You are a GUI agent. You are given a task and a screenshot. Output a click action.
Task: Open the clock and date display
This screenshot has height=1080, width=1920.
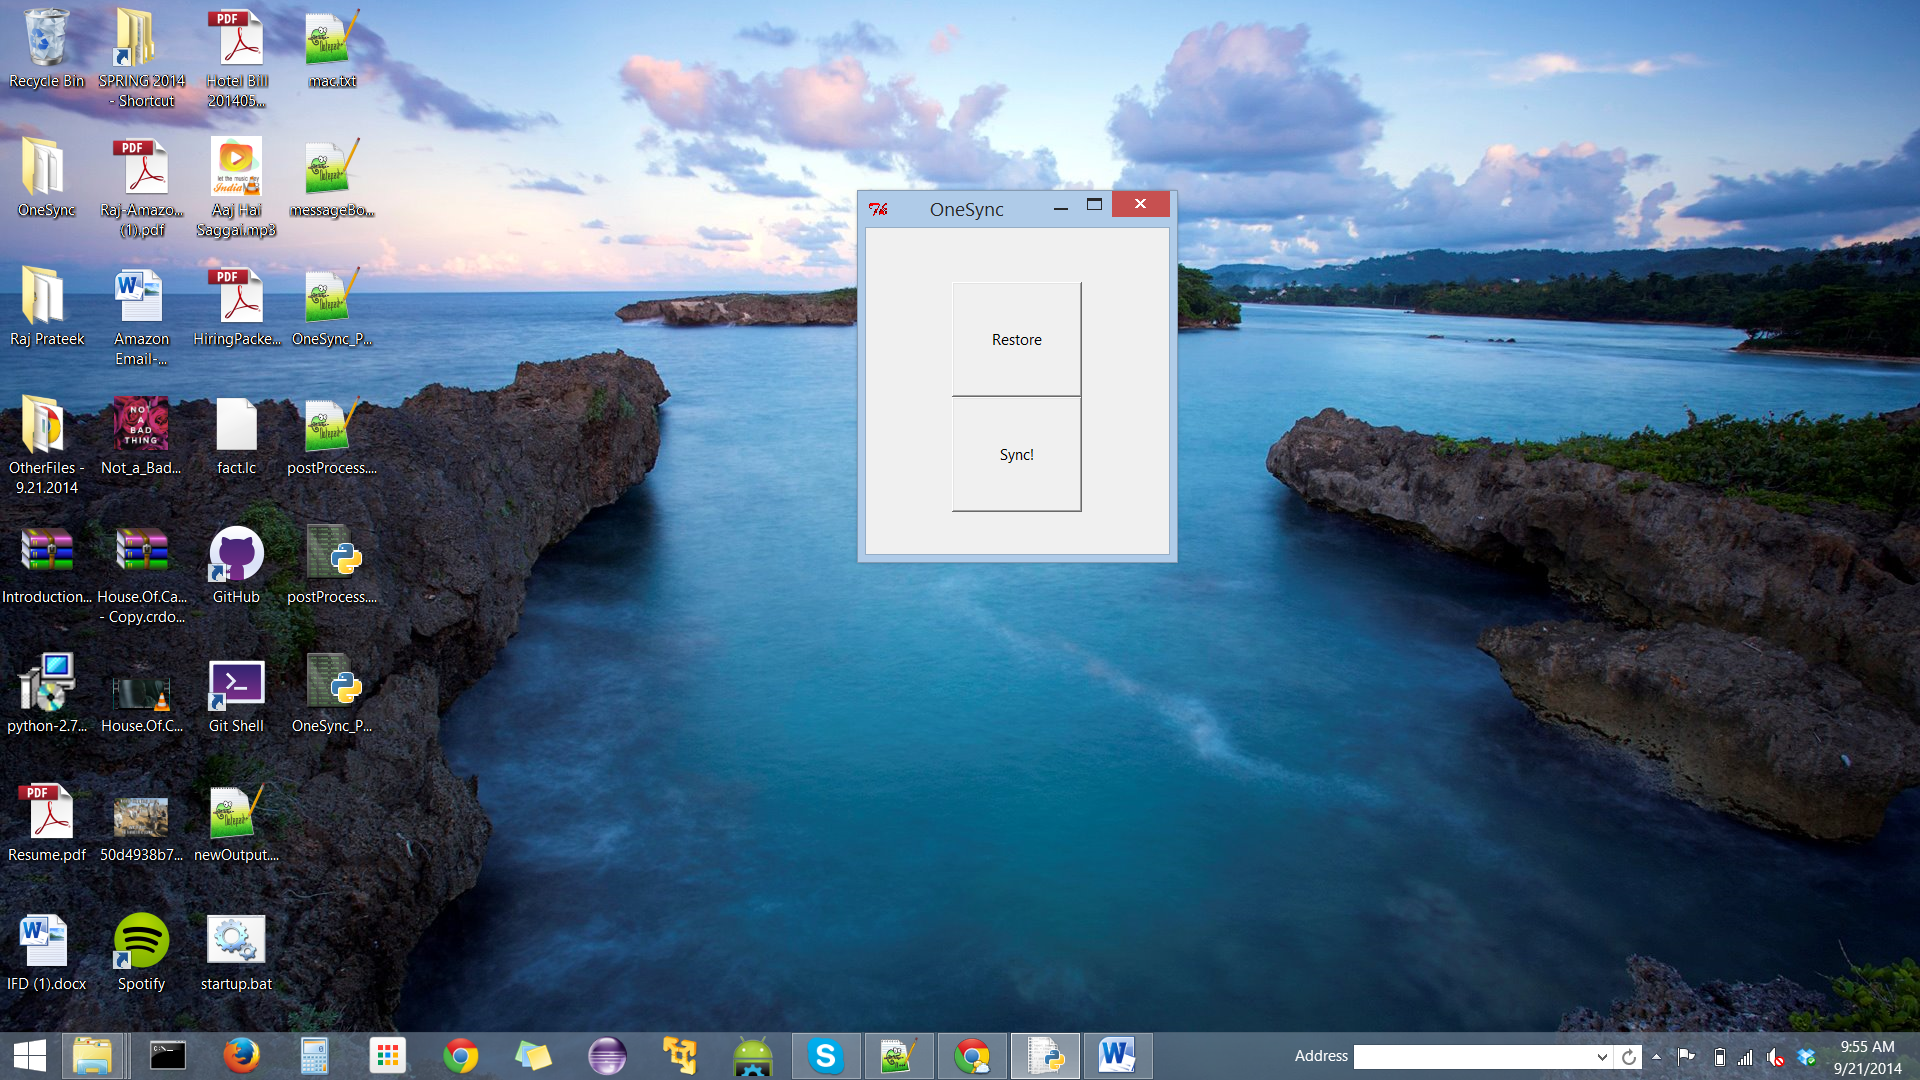point(1867,1057)
